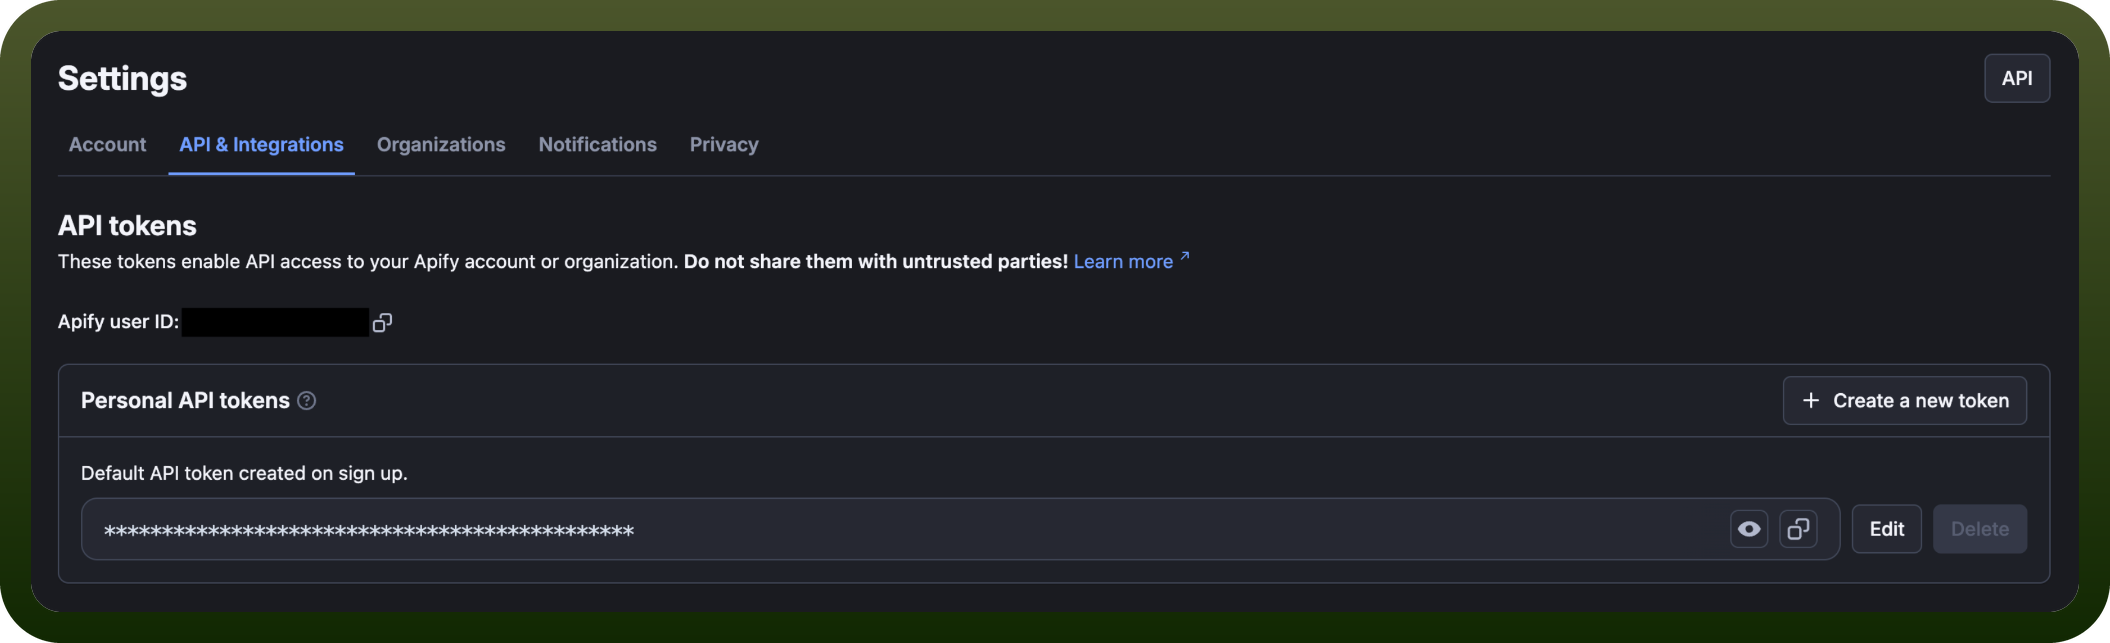Screen dimensions: 2110x643
Task: Click 'Default API token created on sign up.' text
Action: pyautogui.click(x=244, y=473)
